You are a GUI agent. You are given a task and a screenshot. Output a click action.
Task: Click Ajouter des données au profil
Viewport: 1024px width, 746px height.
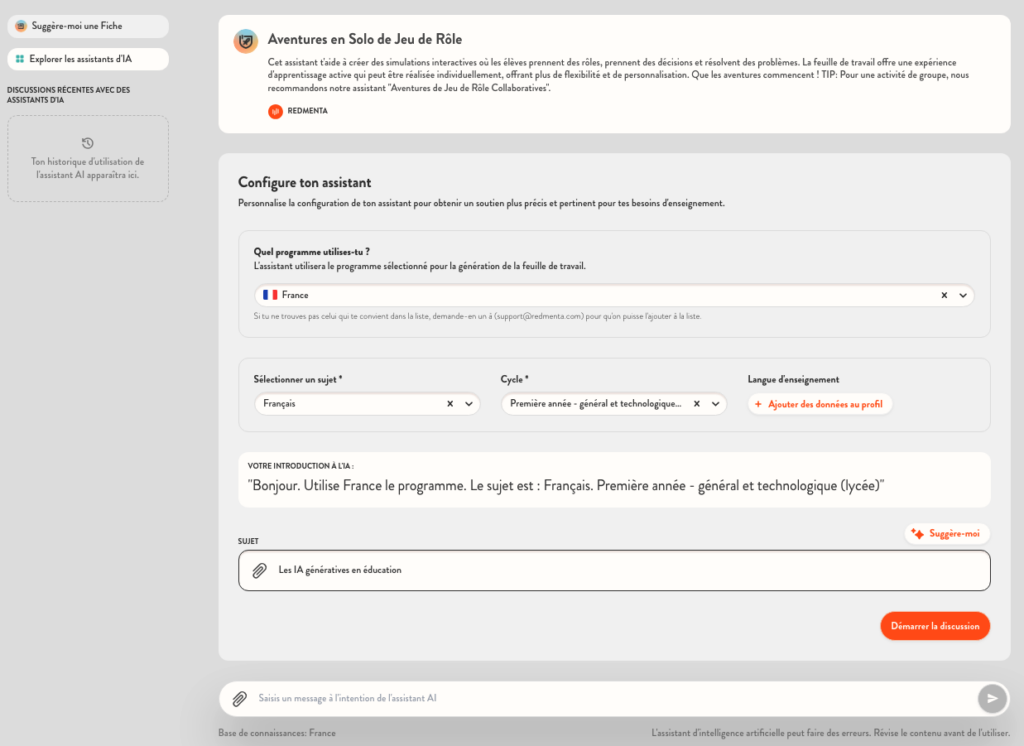click(820, 404)
